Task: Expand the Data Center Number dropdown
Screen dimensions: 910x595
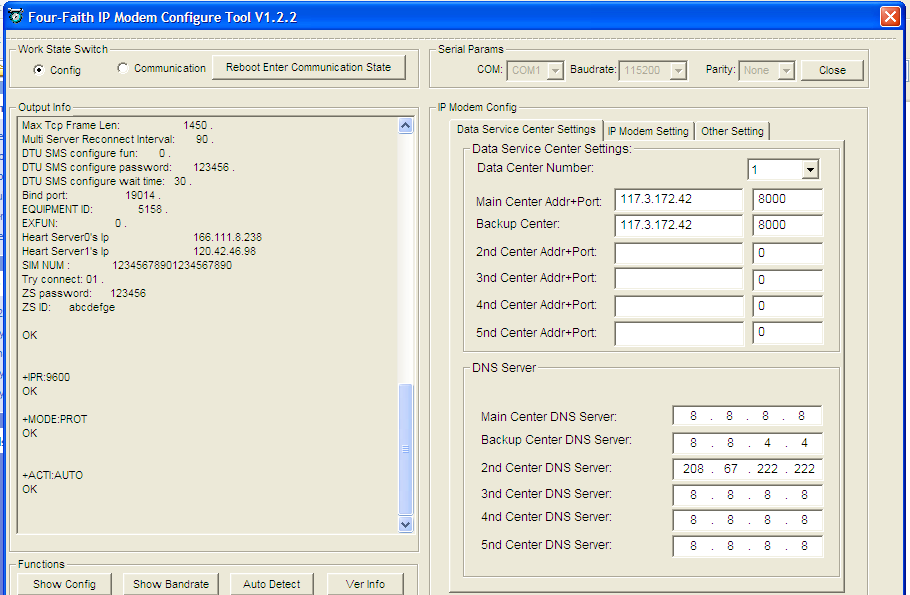Action: 810,170
